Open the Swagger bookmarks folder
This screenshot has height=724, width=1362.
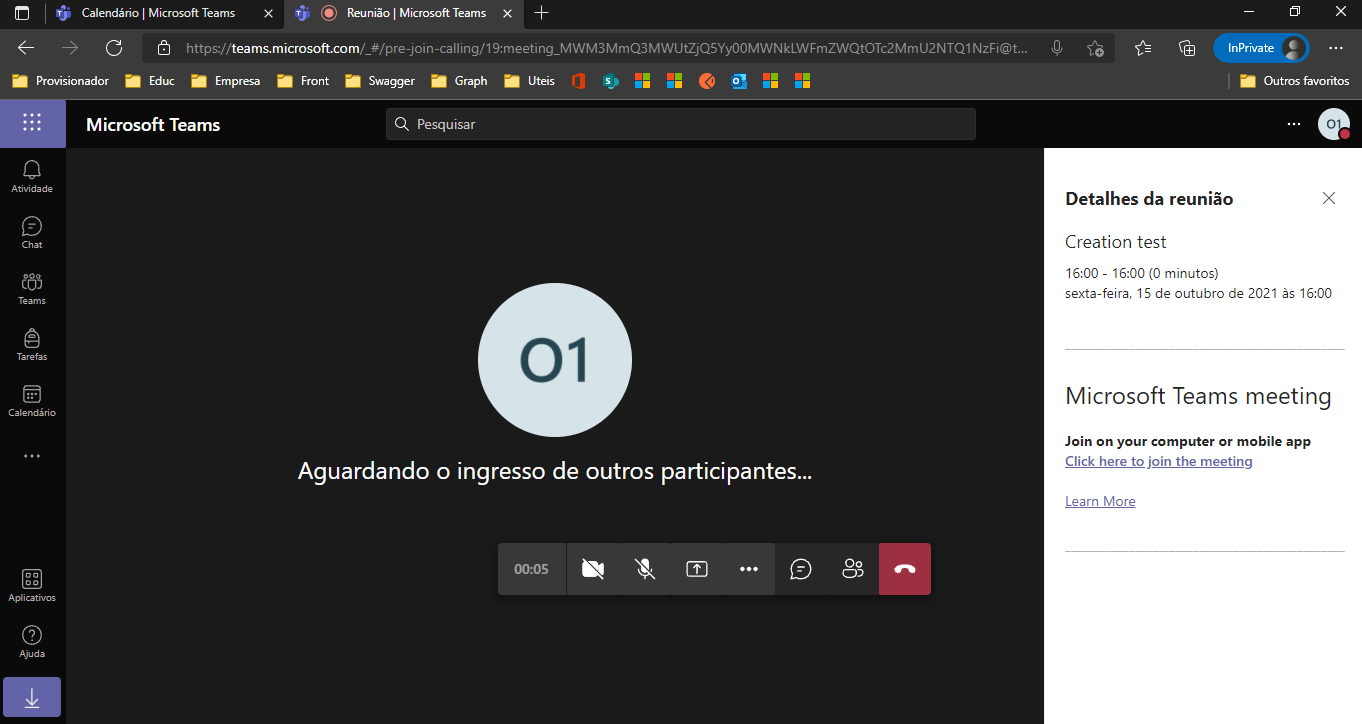(380, 81)
